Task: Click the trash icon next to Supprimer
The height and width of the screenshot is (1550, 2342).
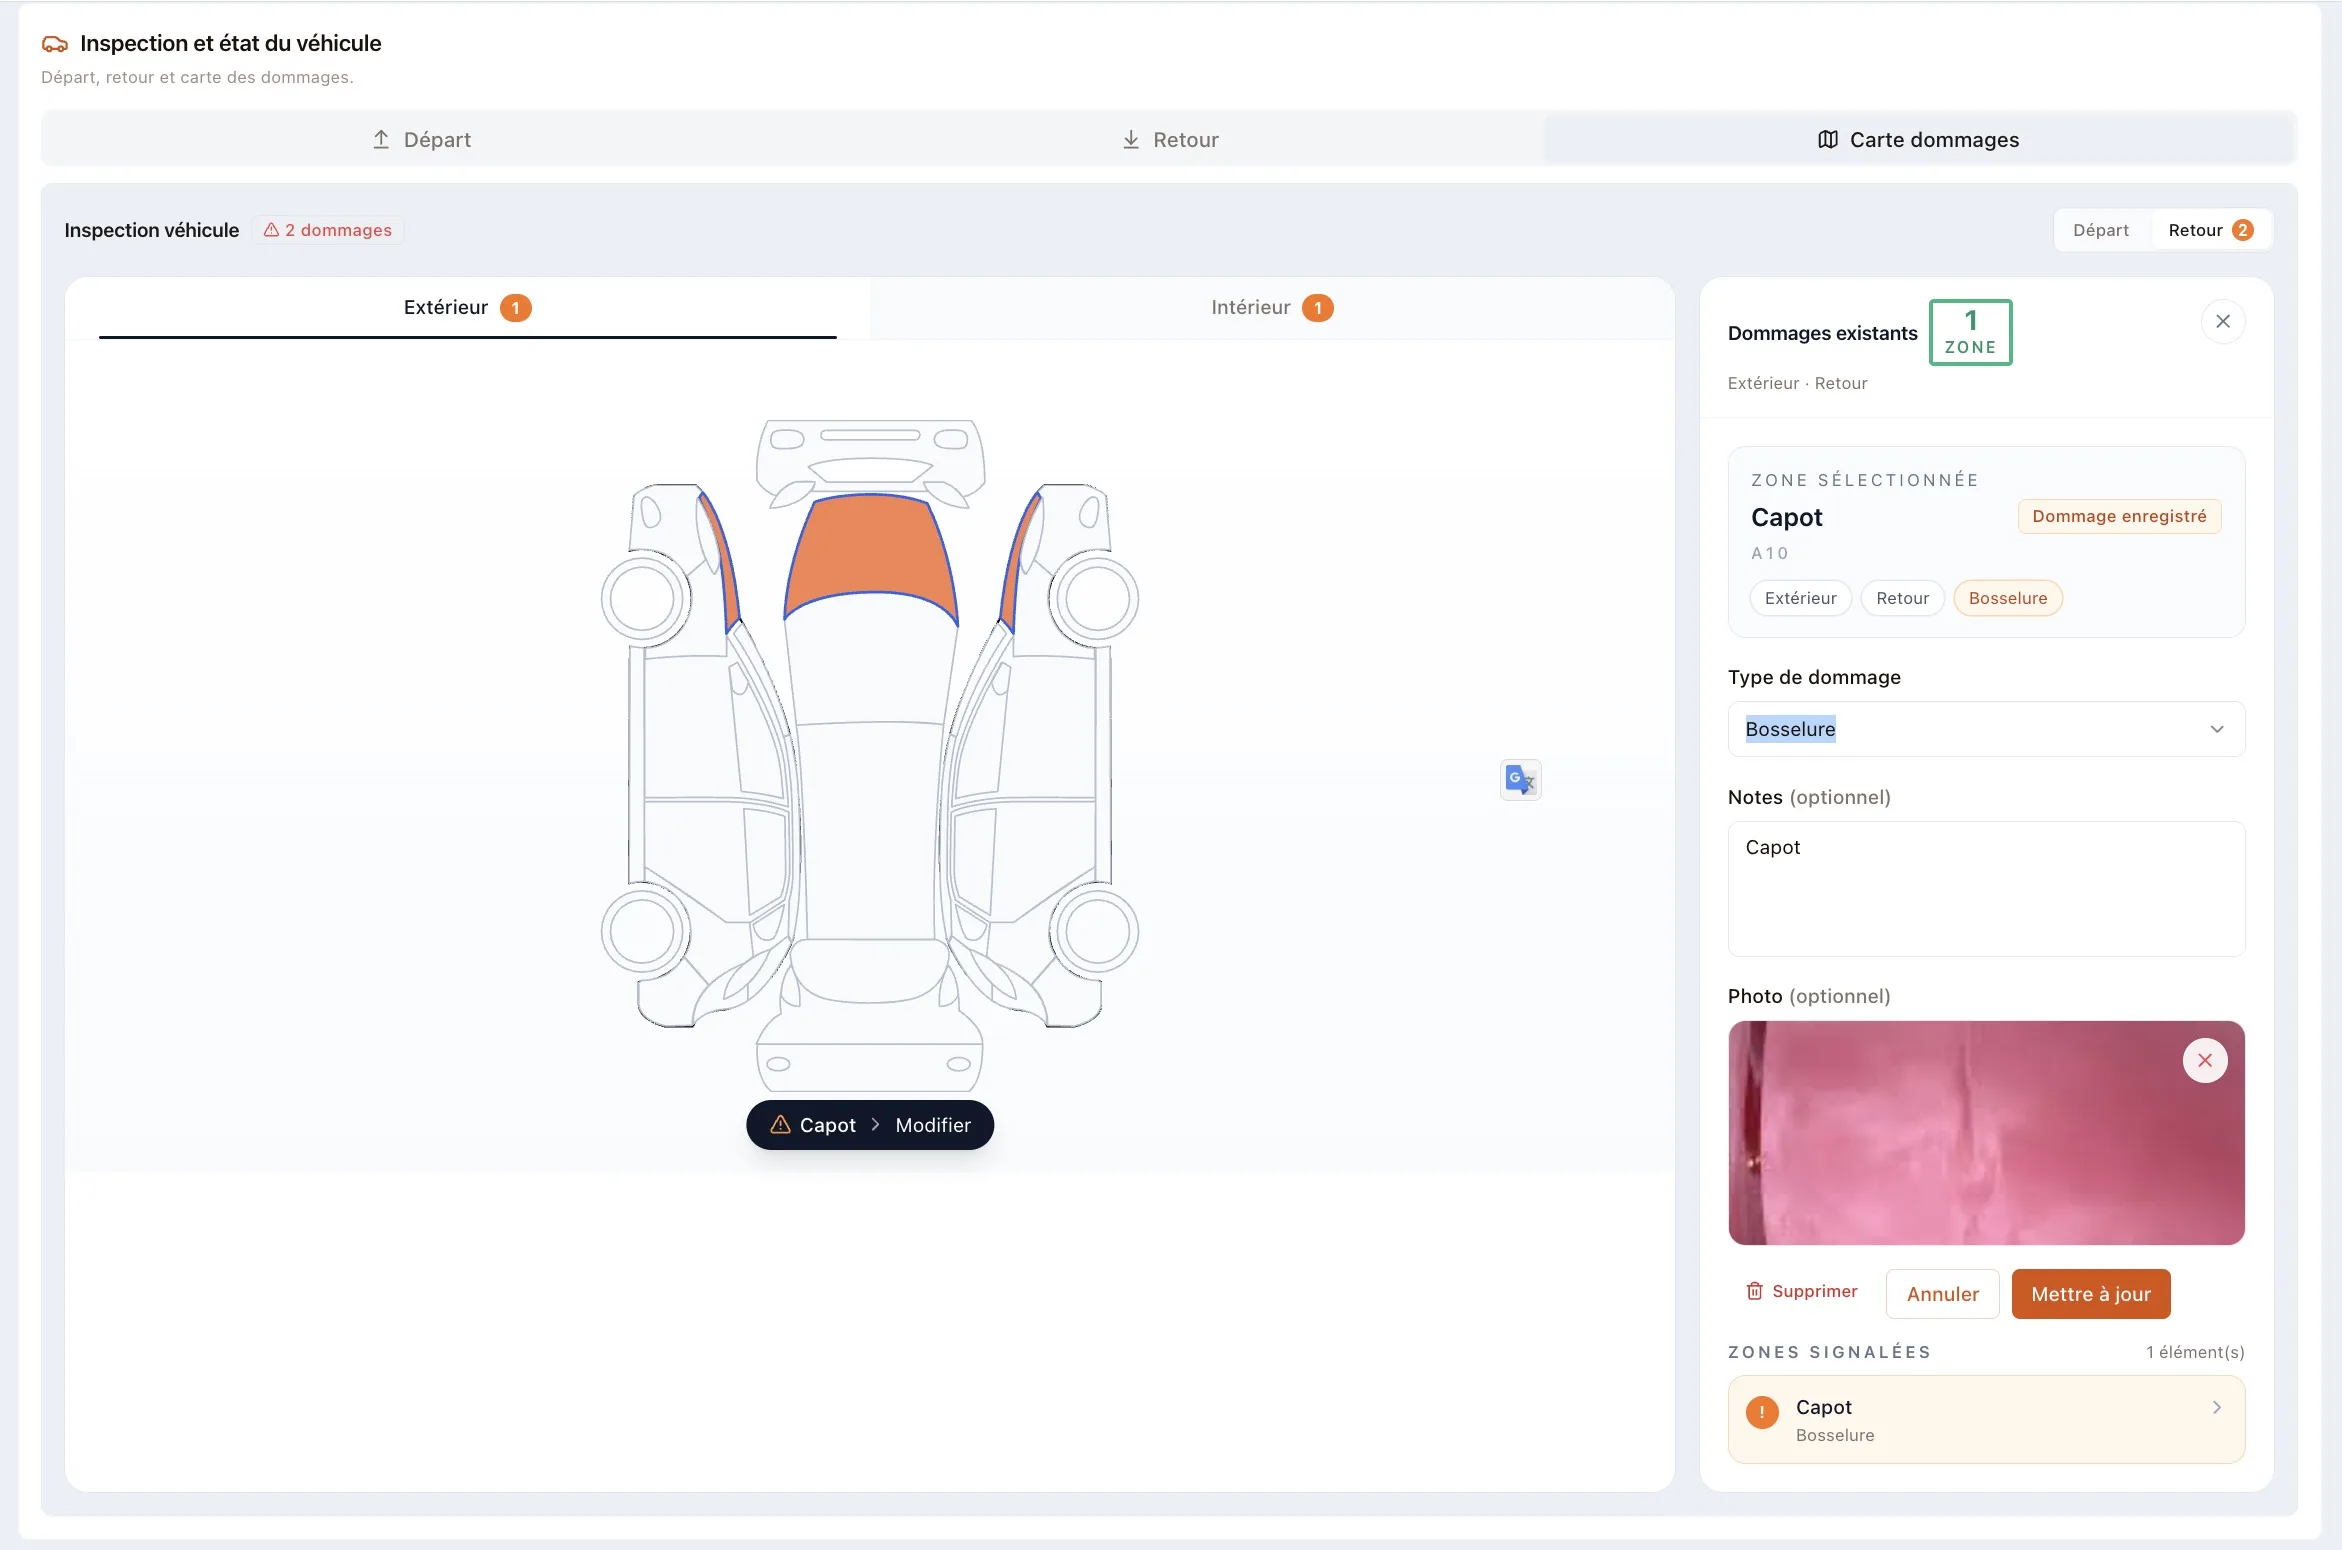Action: tap(1754, 1291)
